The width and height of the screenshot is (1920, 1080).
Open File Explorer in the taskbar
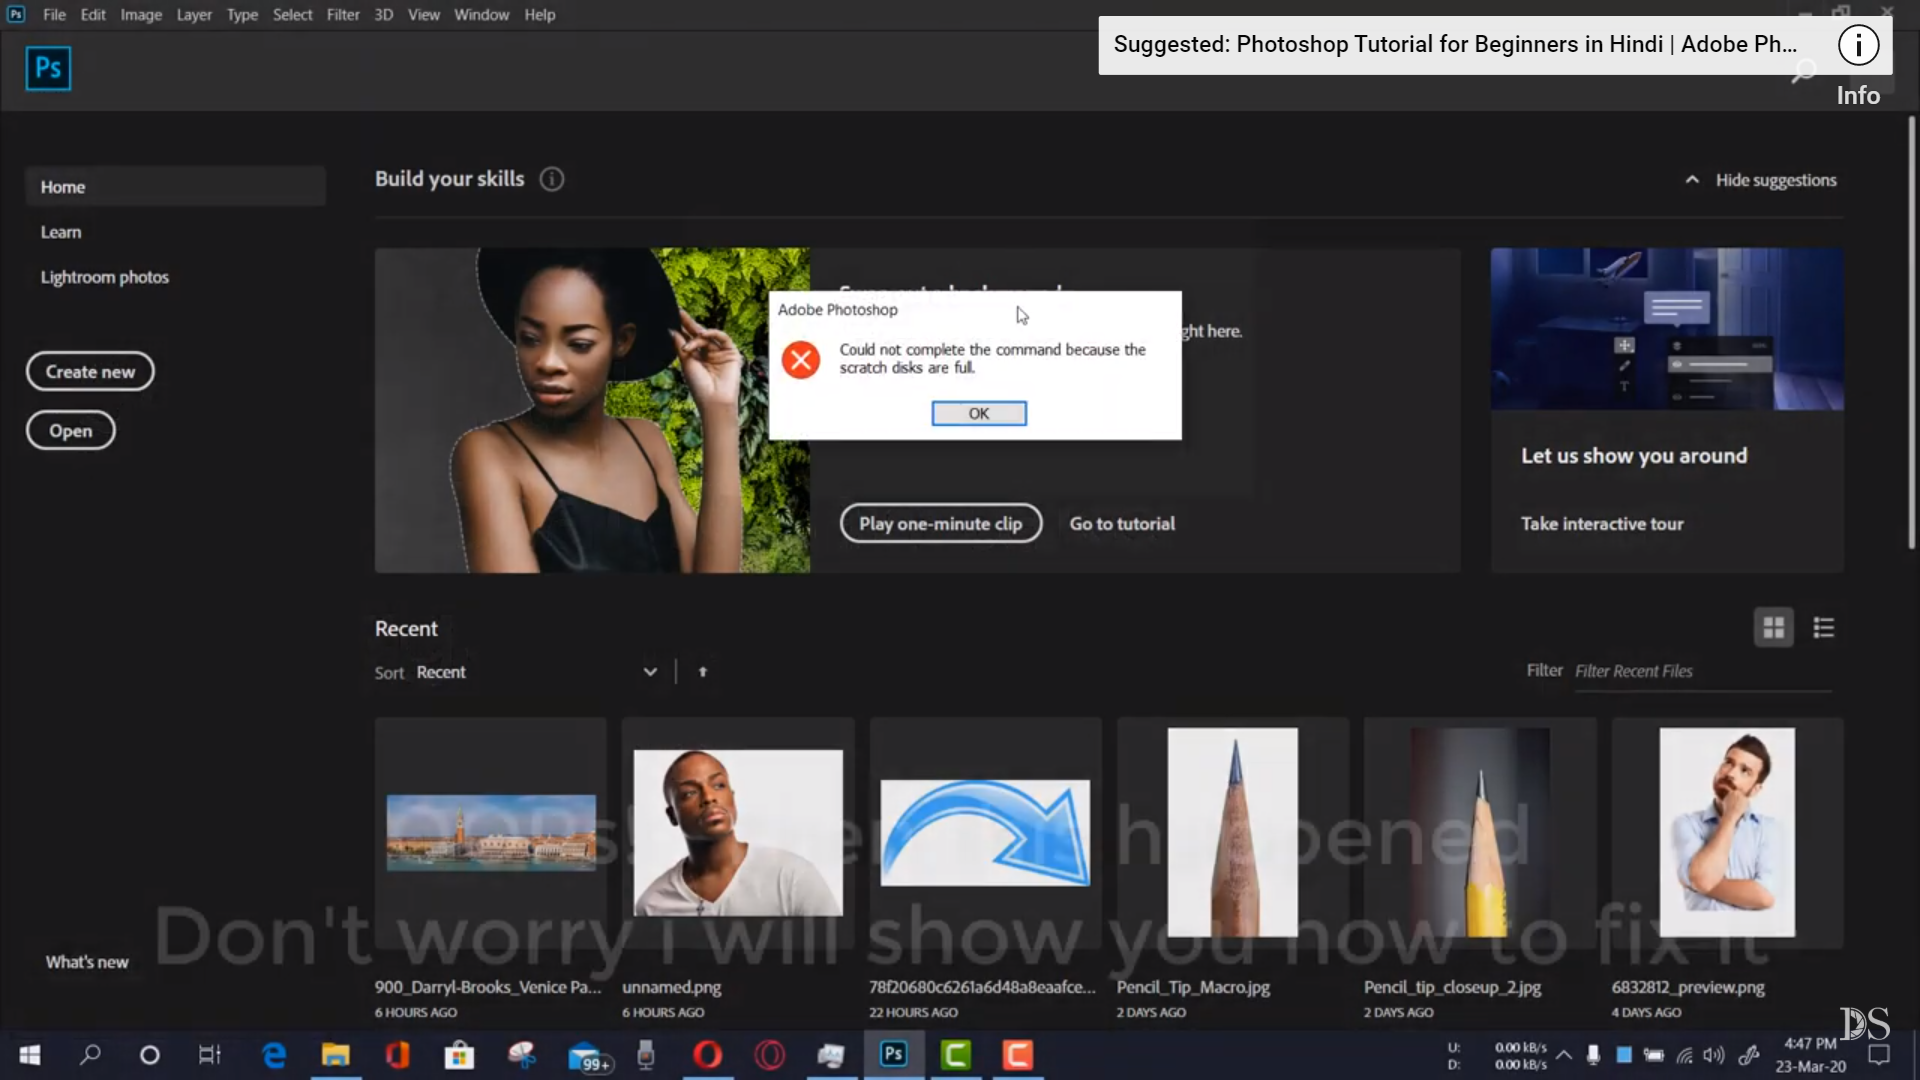coord(335,1055)
